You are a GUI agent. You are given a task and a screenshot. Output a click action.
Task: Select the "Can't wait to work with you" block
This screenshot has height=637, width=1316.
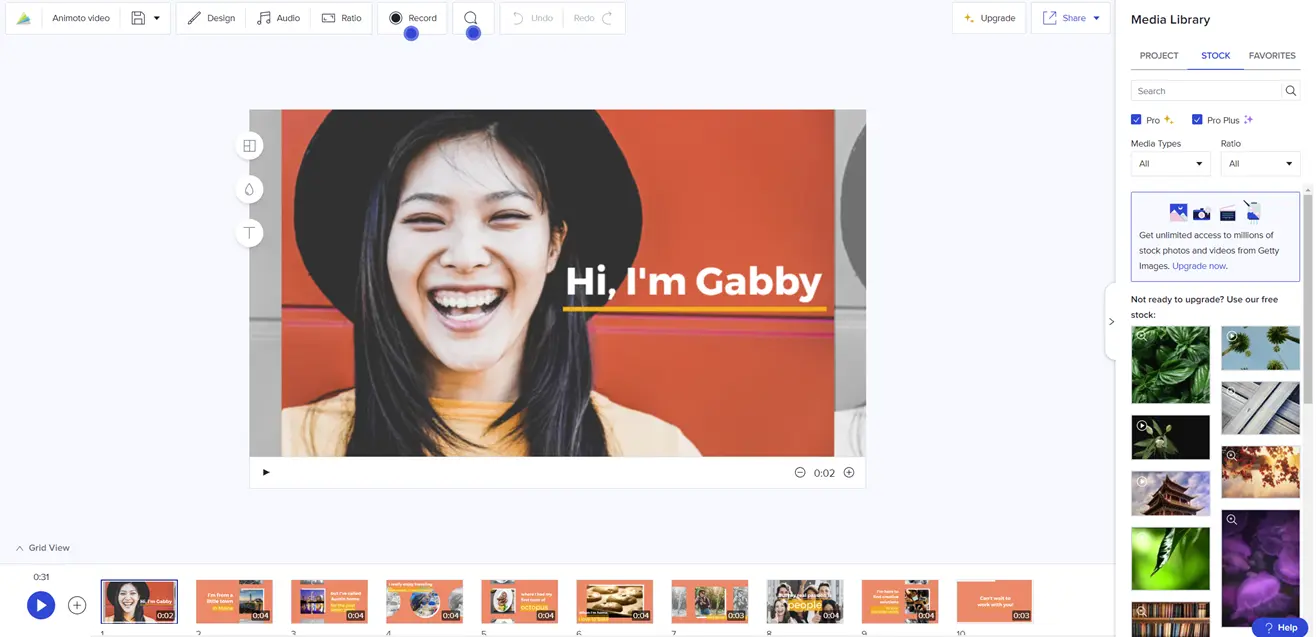994,601
